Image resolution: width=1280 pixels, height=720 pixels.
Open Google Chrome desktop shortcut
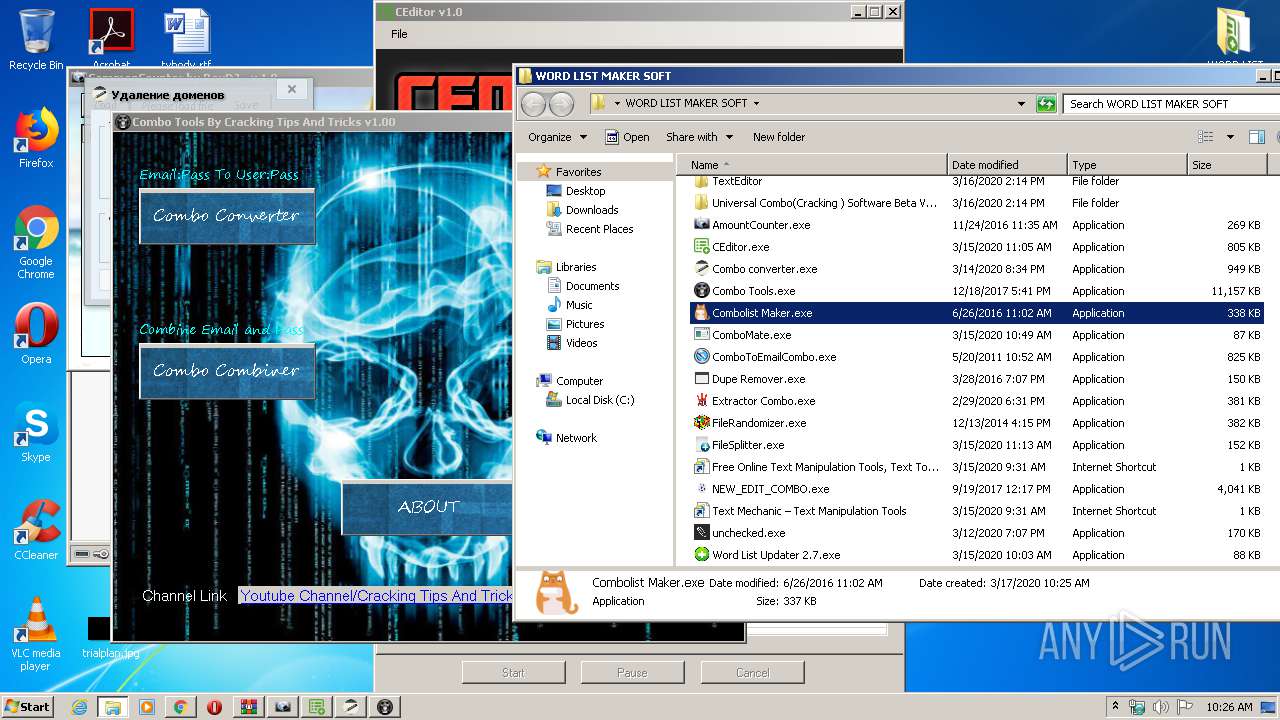click(36, 243)
